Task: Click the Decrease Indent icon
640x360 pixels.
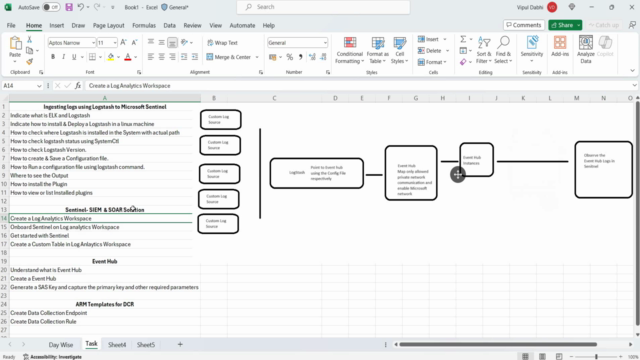Action: [x=184, y=57]
